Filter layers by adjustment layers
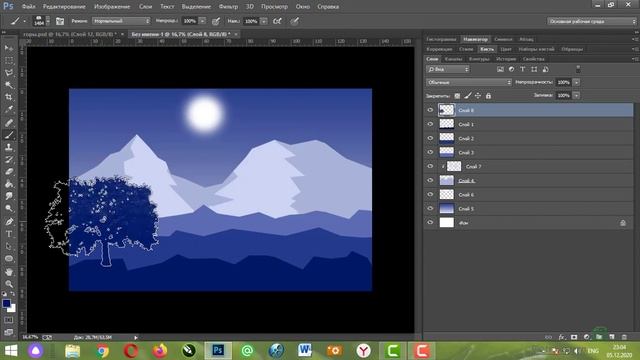The height and width of the screenshot is (360, 640). coord(511,69)
